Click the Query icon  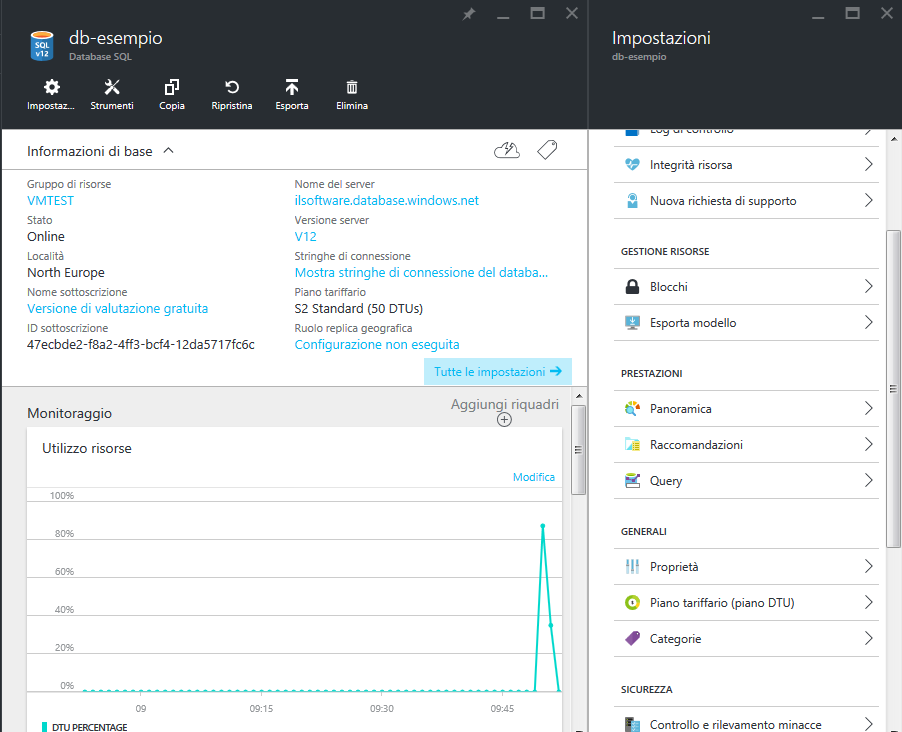point(632,481)
